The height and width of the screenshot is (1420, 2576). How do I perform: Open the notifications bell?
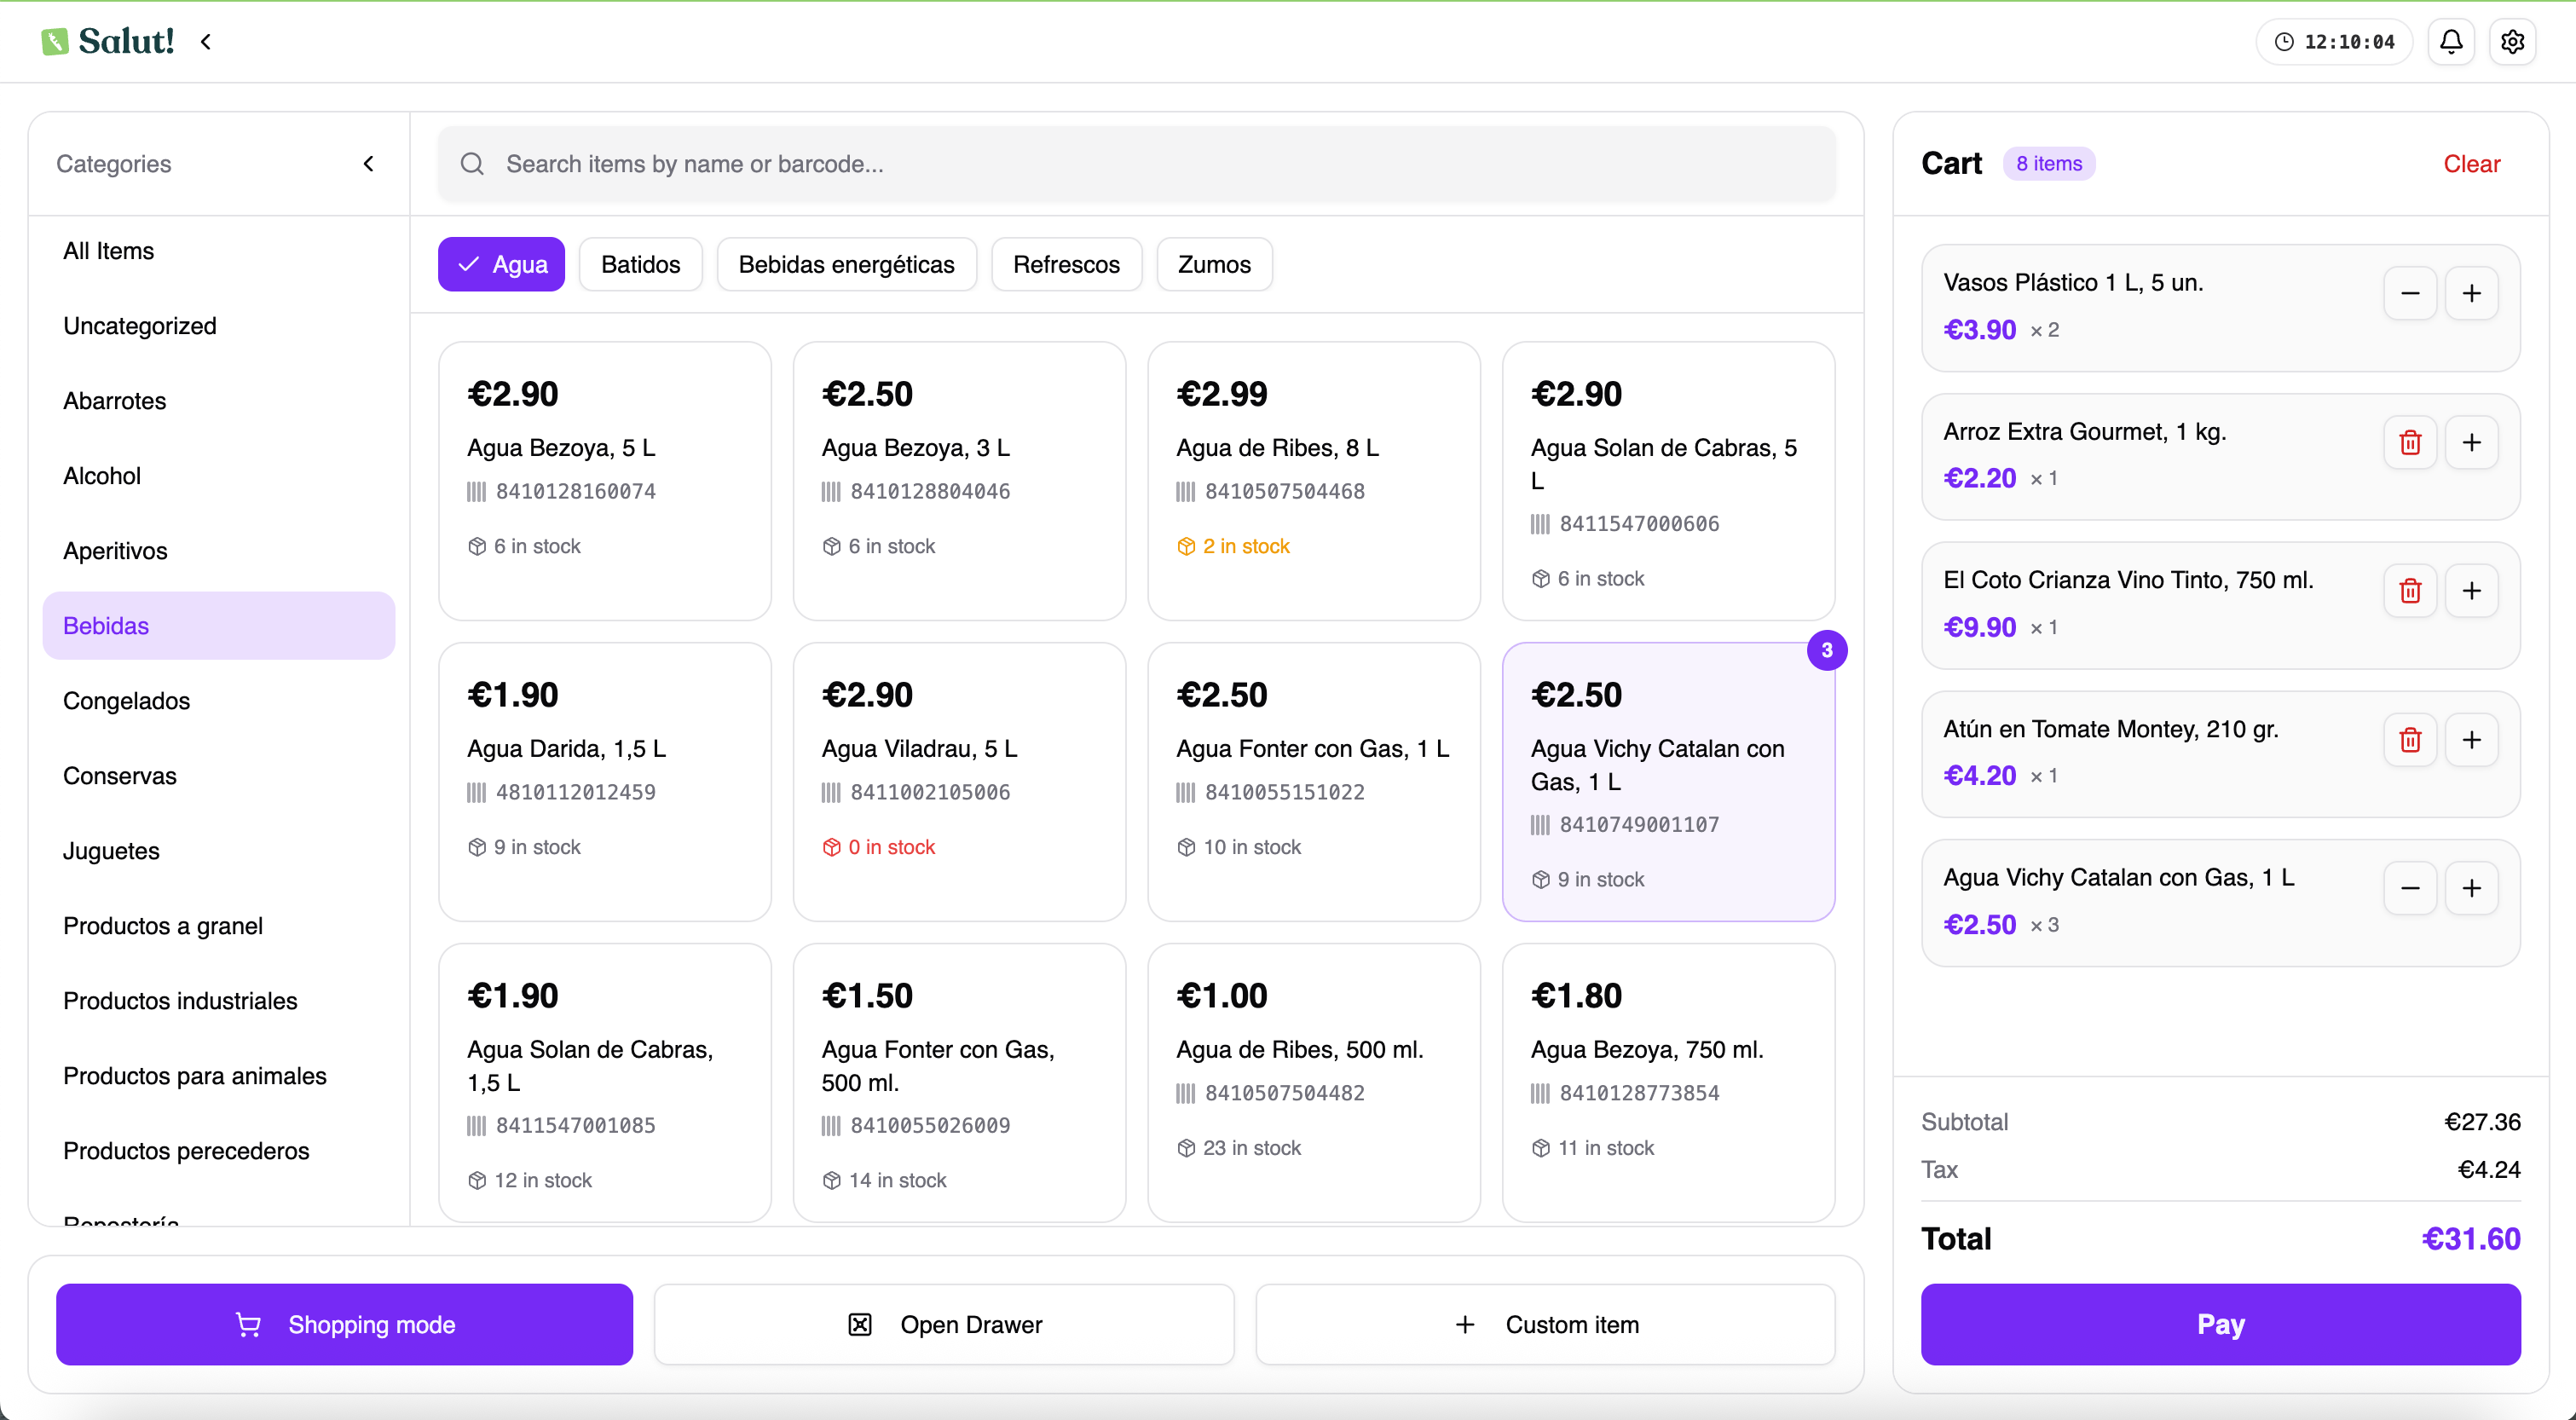coord(2451,41)
